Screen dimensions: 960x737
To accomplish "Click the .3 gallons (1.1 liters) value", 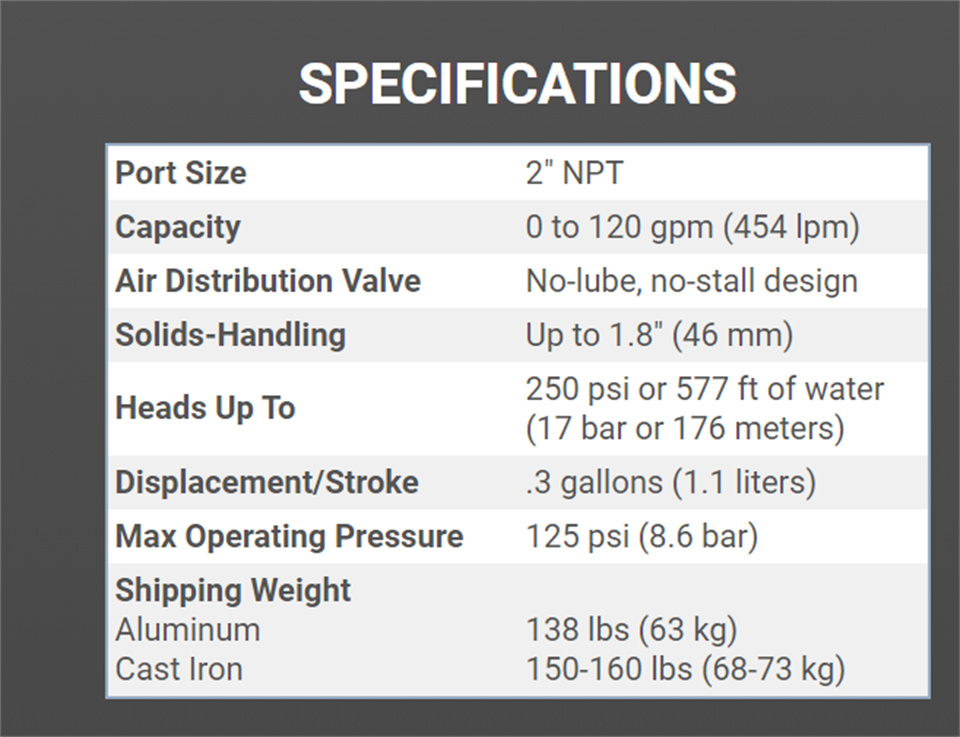I will coord(671,482).
